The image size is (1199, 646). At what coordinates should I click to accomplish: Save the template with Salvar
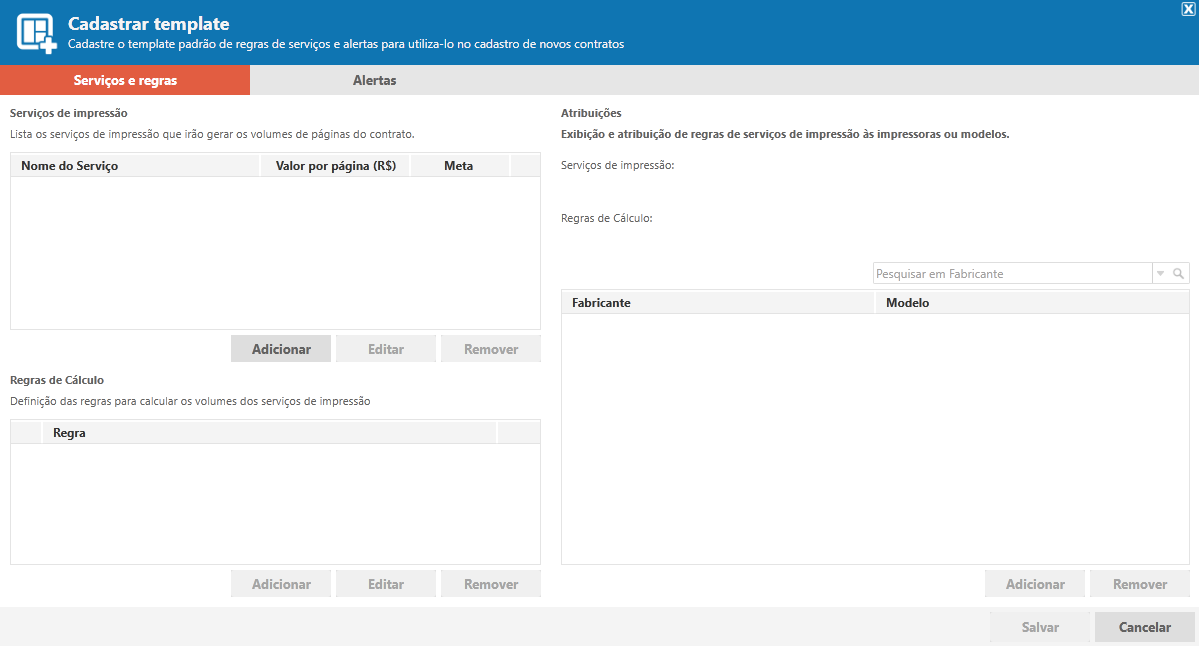[x=1040, y=627]
